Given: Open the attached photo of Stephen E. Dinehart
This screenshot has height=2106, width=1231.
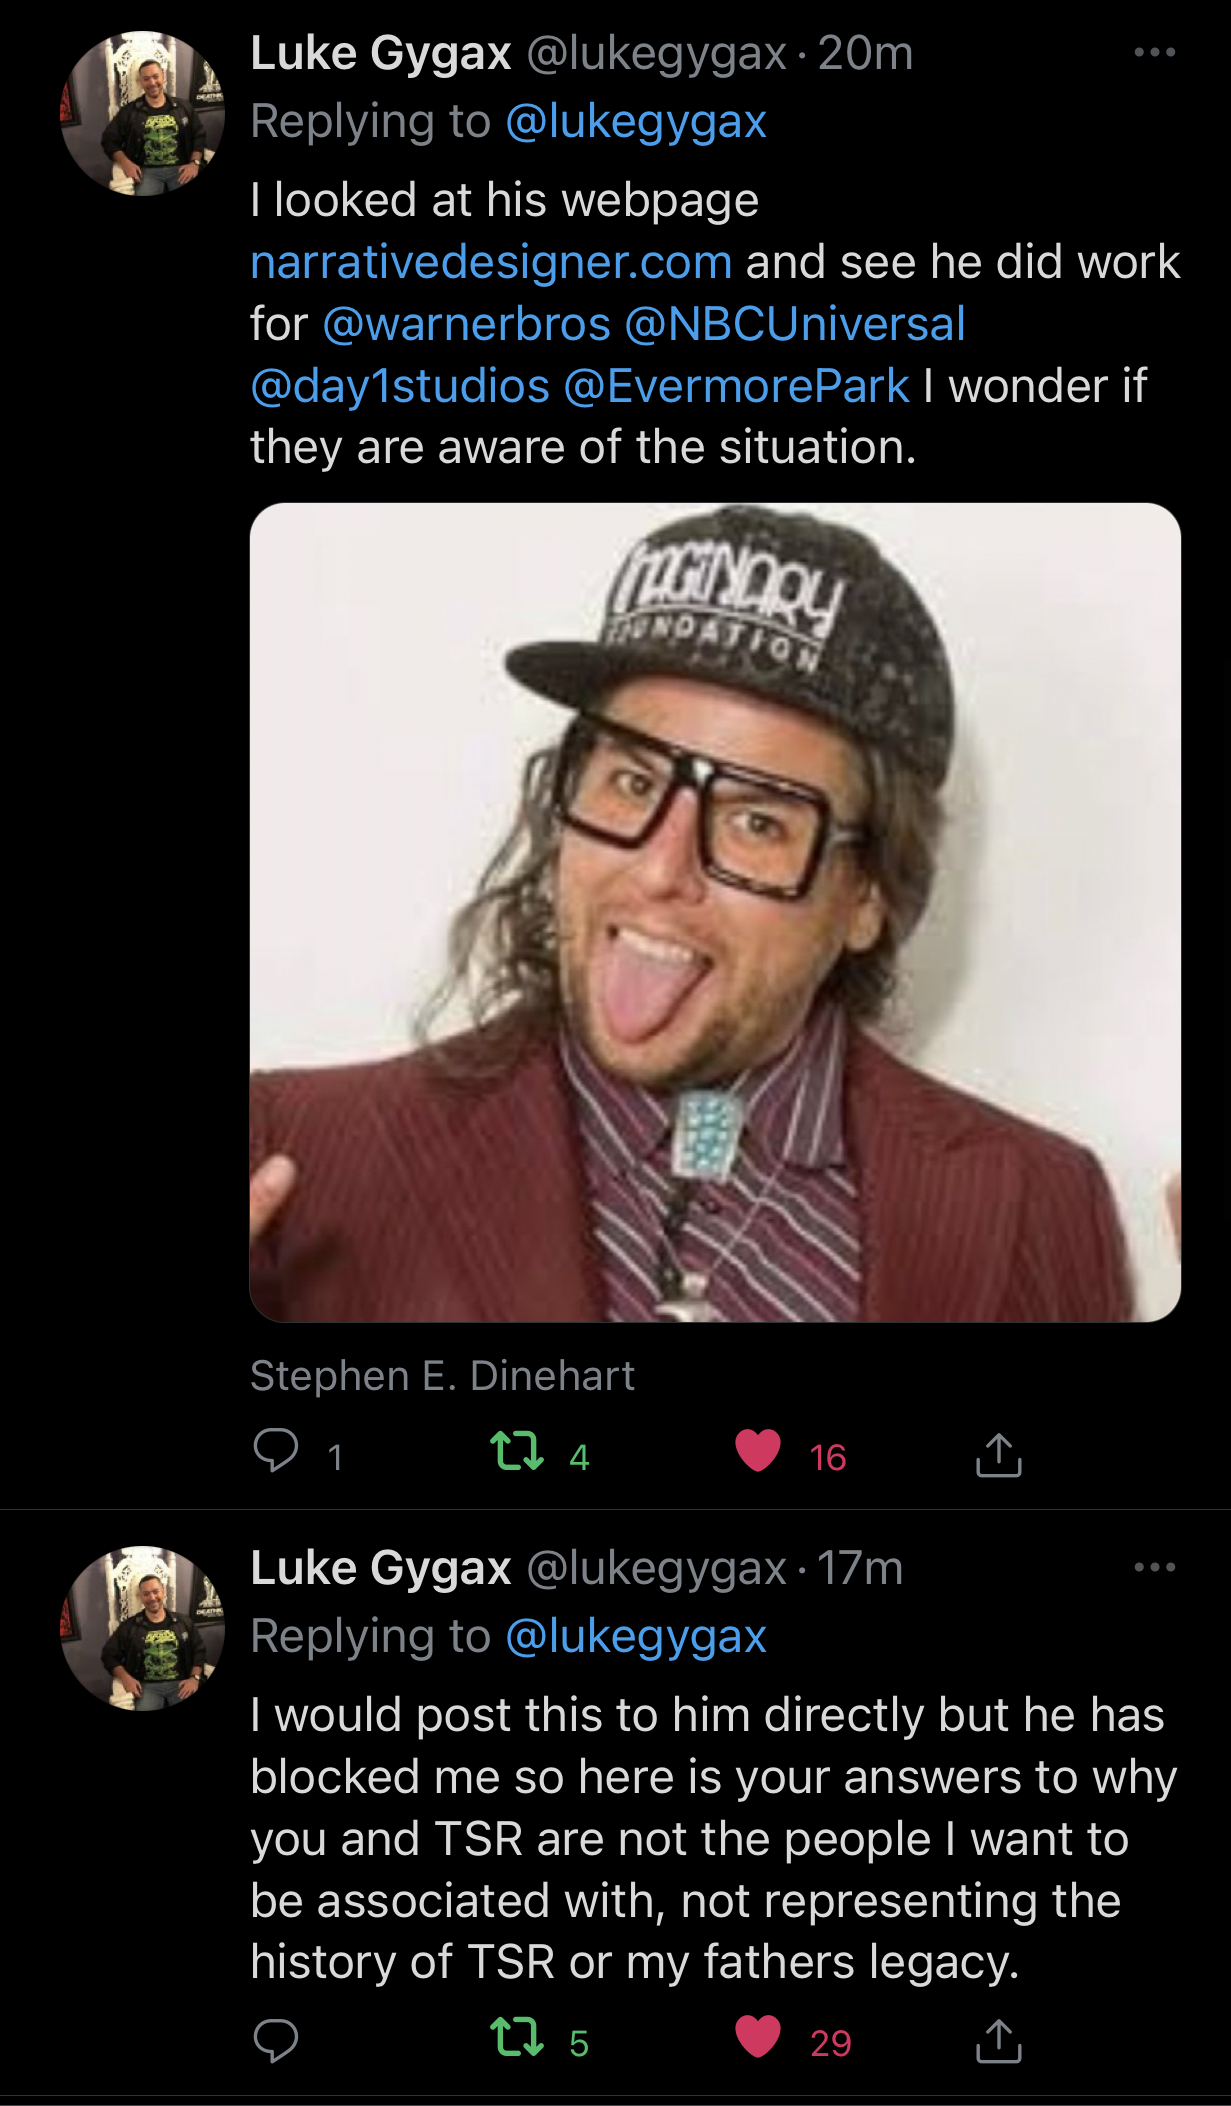Looking at the screenshot, I should point(715,912).
